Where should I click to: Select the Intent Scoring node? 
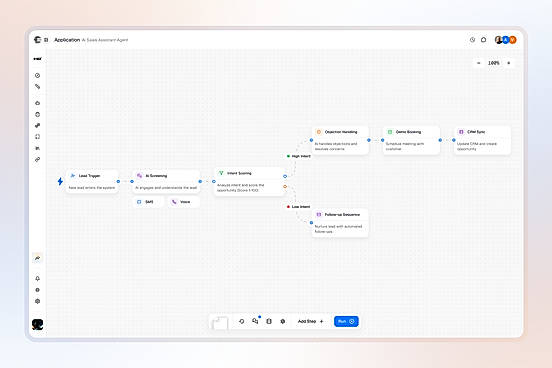point(249,181)
